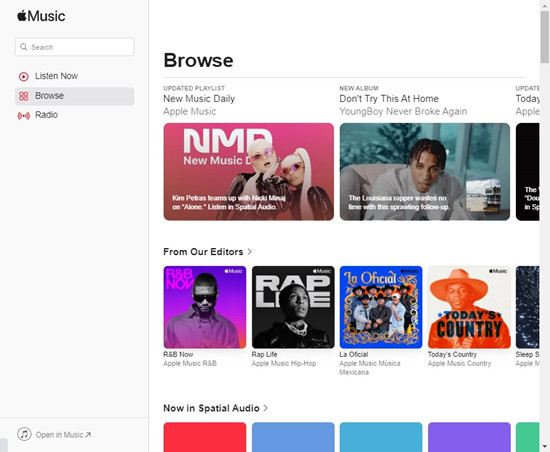This screenshot has height=452, width=550.
Task: Open the From Our Editors heading
Action: tap(203, 252)
